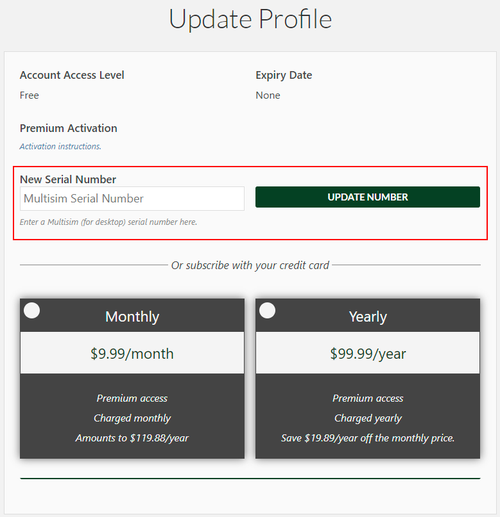Select the Monthly plan radio button
Image resolution: width=500 pixels, height=517 pixels.
32,310
